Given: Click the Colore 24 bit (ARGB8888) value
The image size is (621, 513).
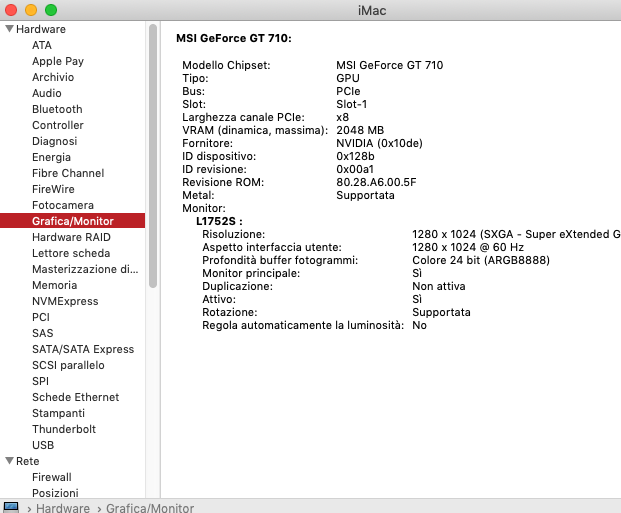Looking at the screenshot, I should (481, 260).
